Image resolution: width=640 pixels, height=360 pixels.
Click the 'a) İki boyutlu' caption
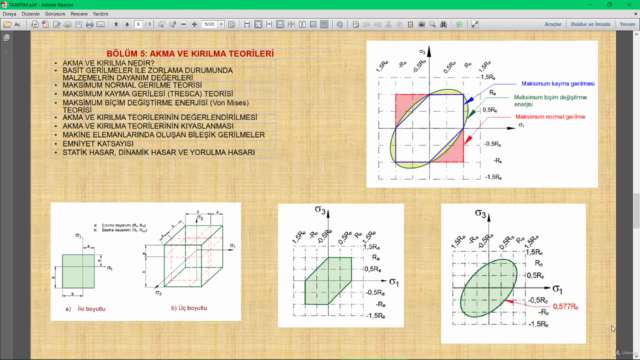[x=85, y=309]
